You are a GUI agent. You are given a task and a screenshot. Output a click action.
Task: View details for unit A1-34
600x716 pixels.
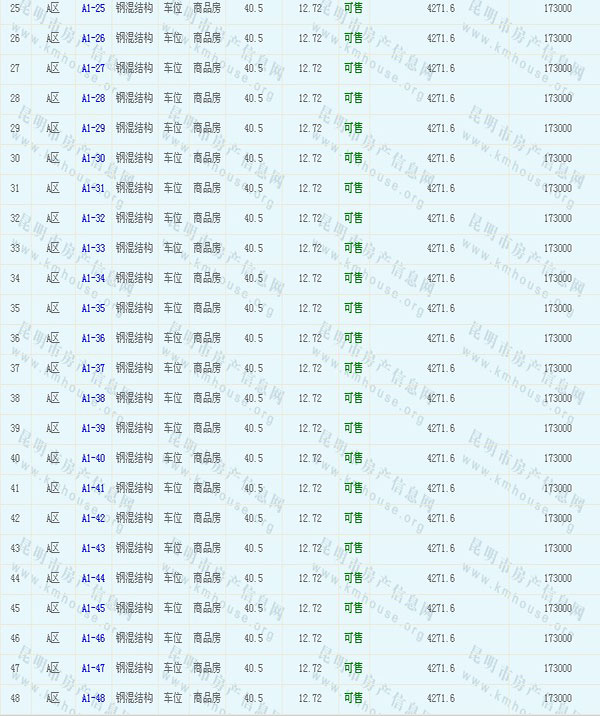(93, 278)
